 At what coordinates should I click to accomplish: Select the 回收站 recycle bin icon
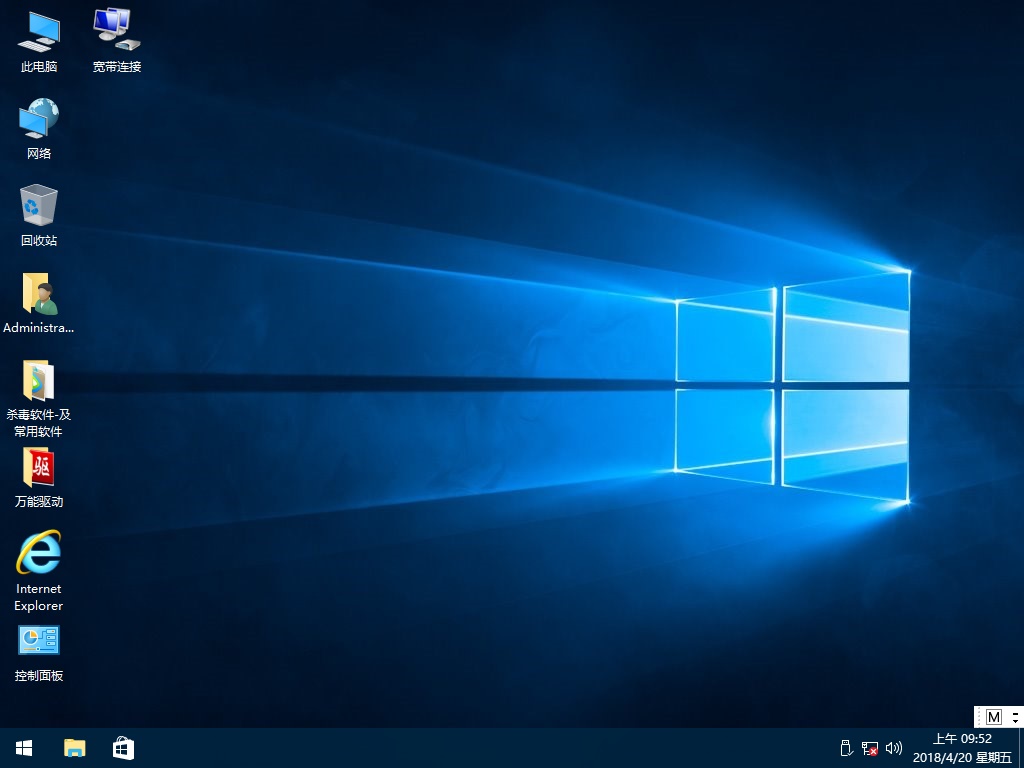39,216
